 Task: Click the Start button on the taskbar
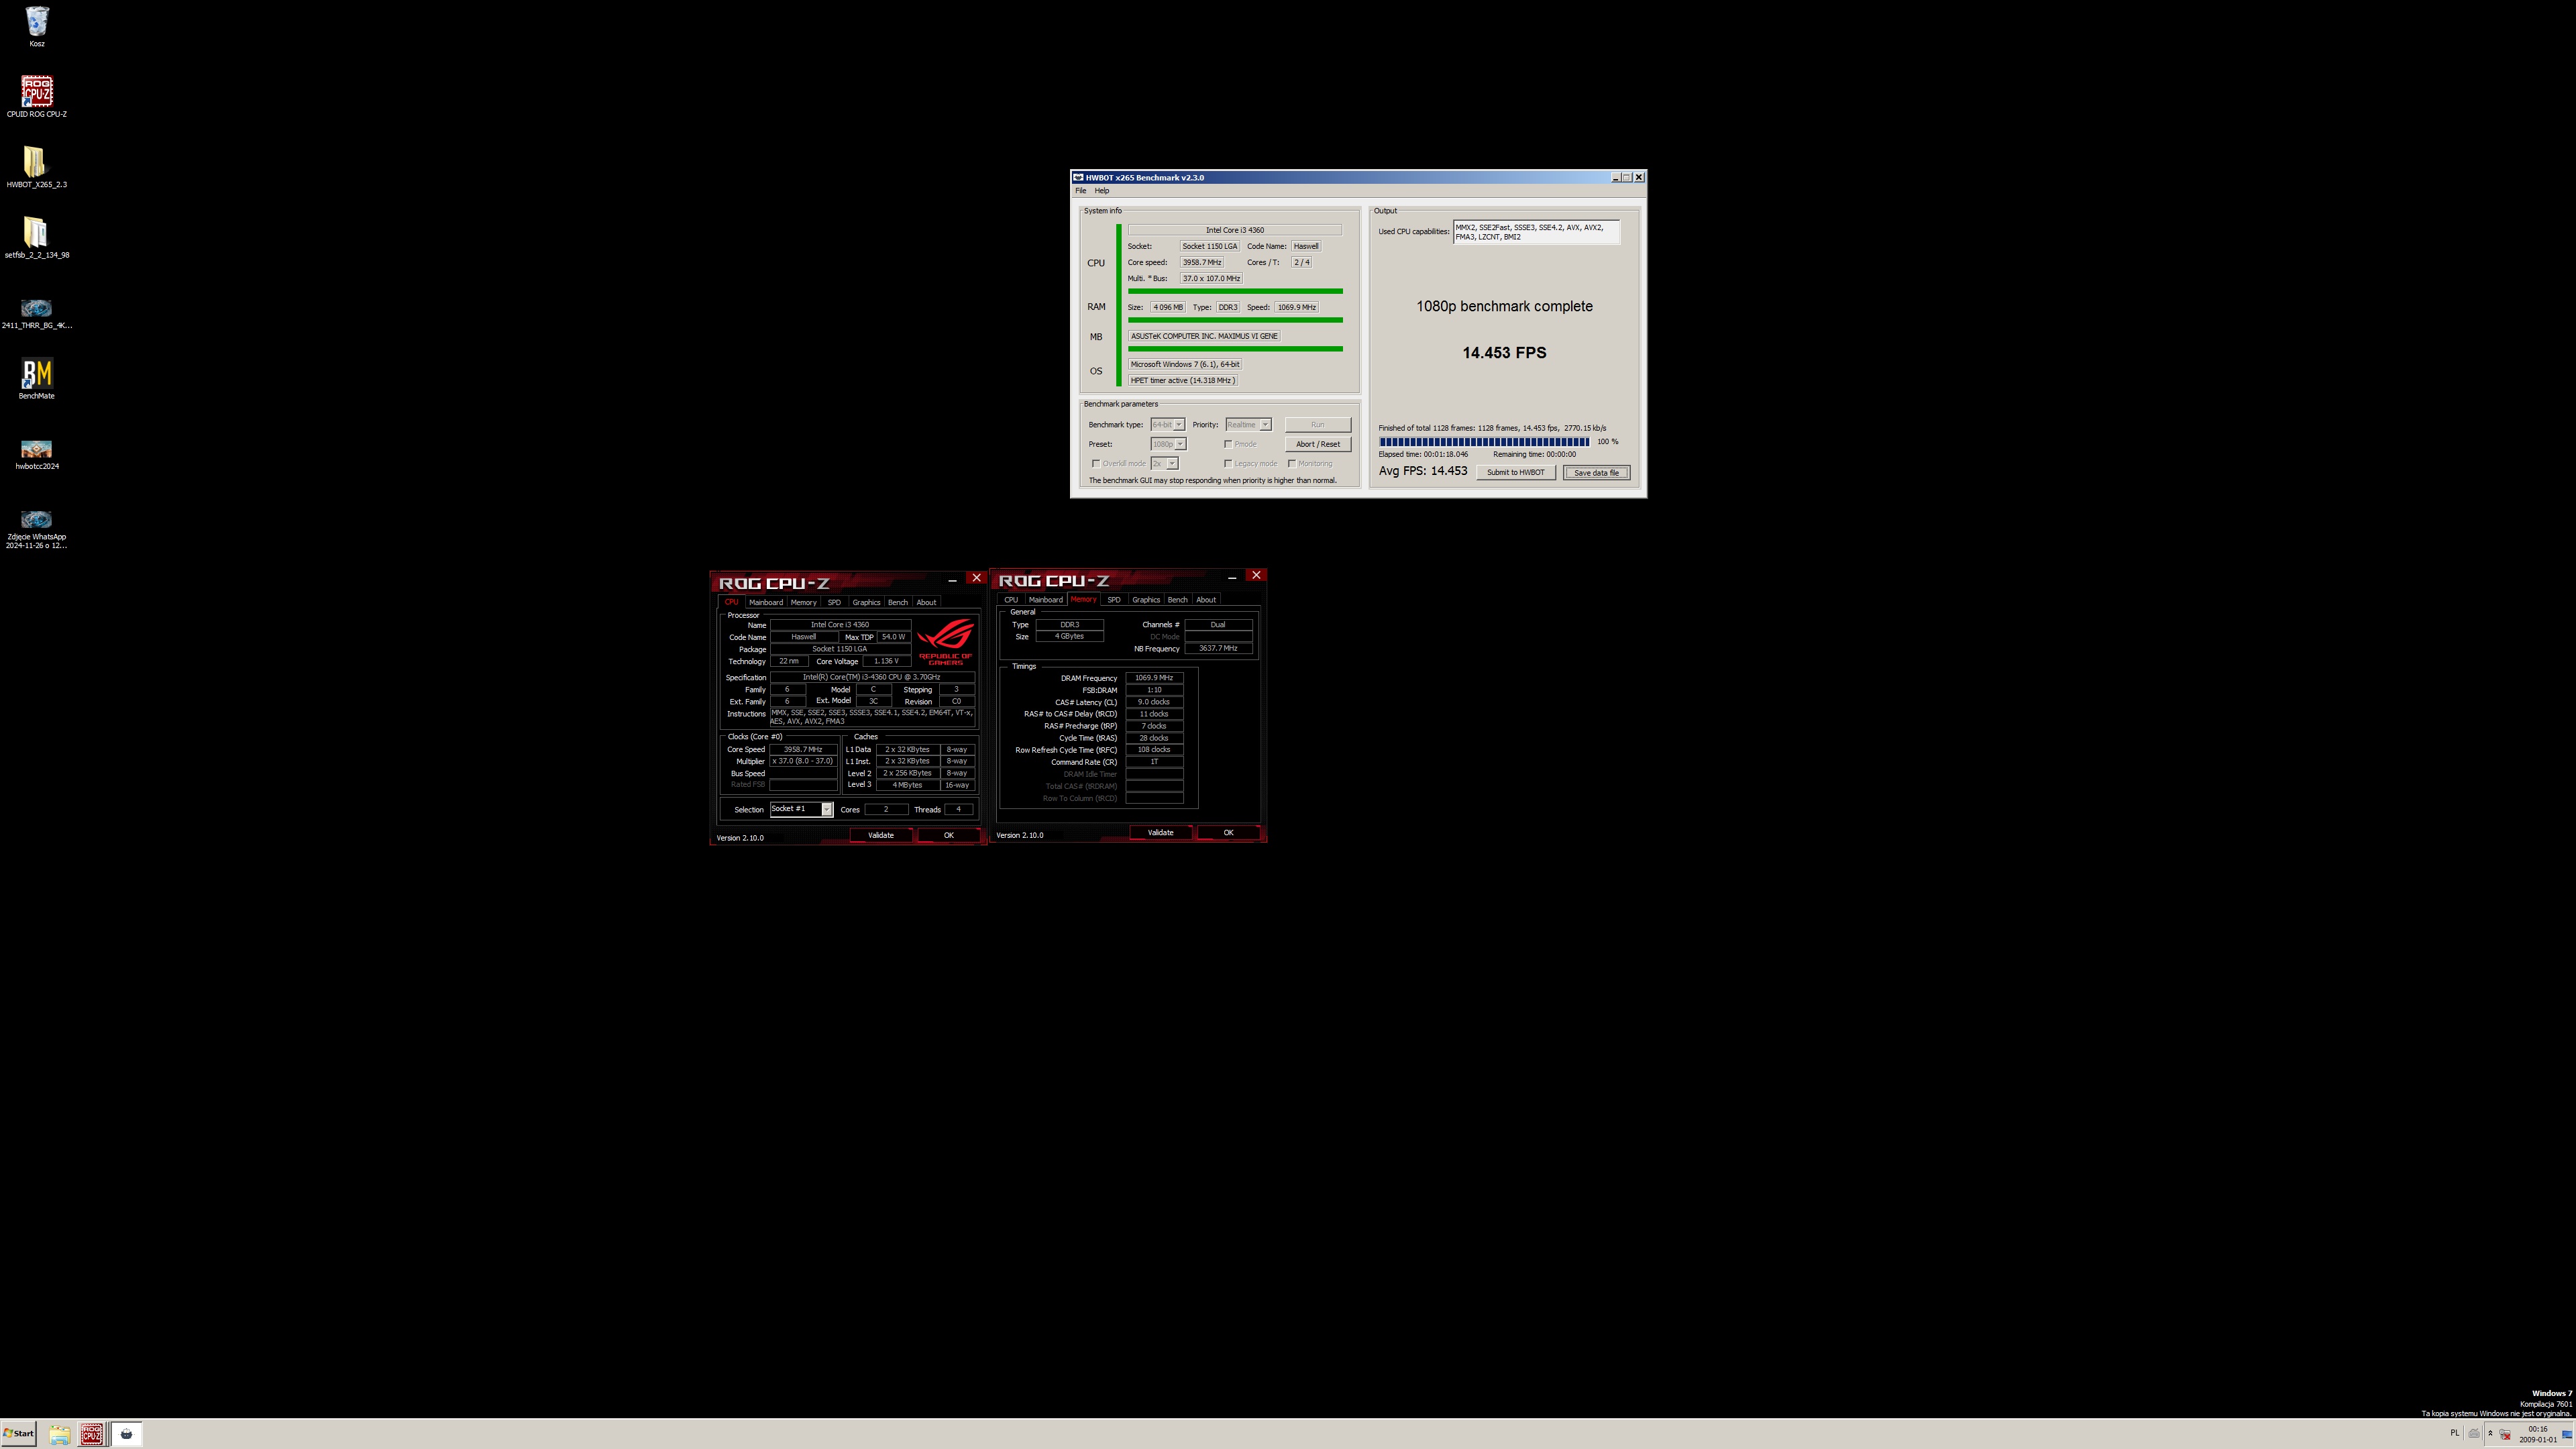19,1433
